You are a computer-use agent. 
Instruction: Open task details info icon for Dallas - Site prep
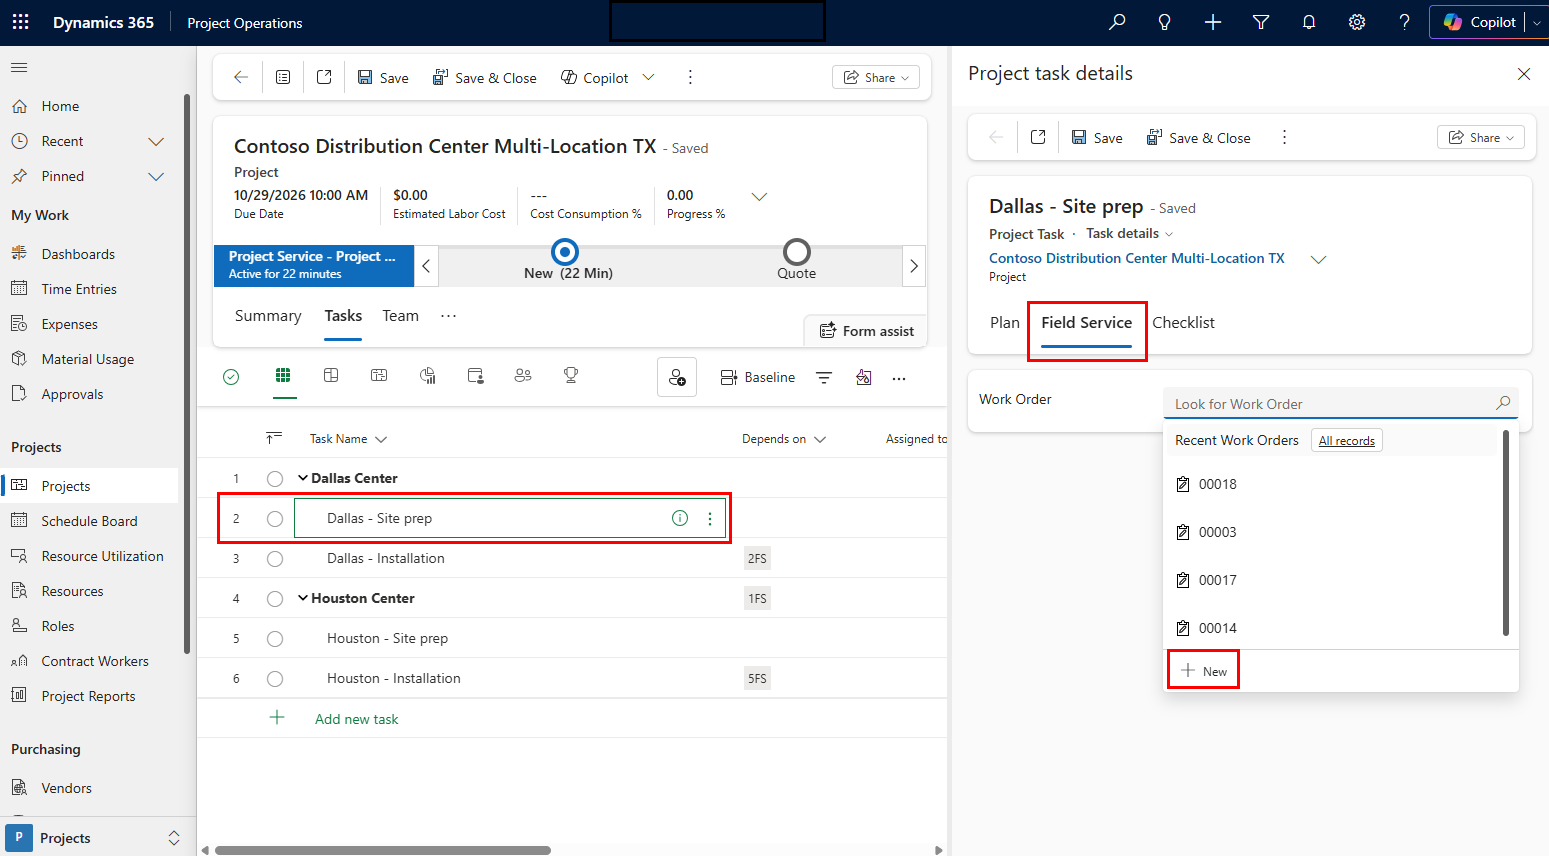click(x=680, y=518)
